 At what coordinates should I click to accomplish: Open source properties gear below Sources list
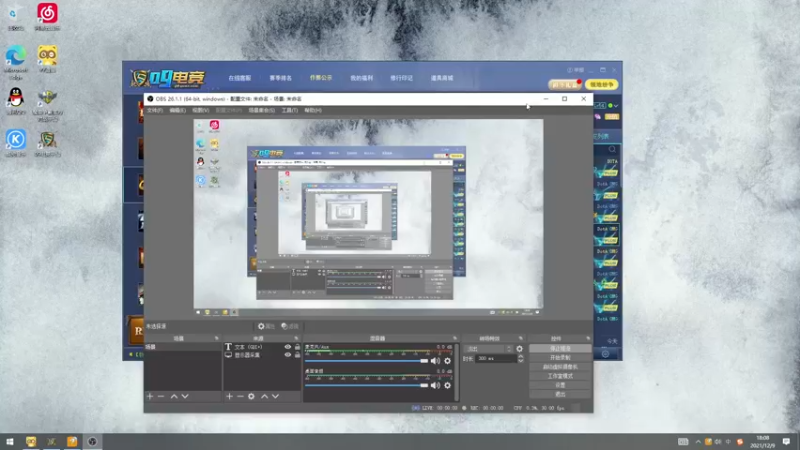[251, 396]
